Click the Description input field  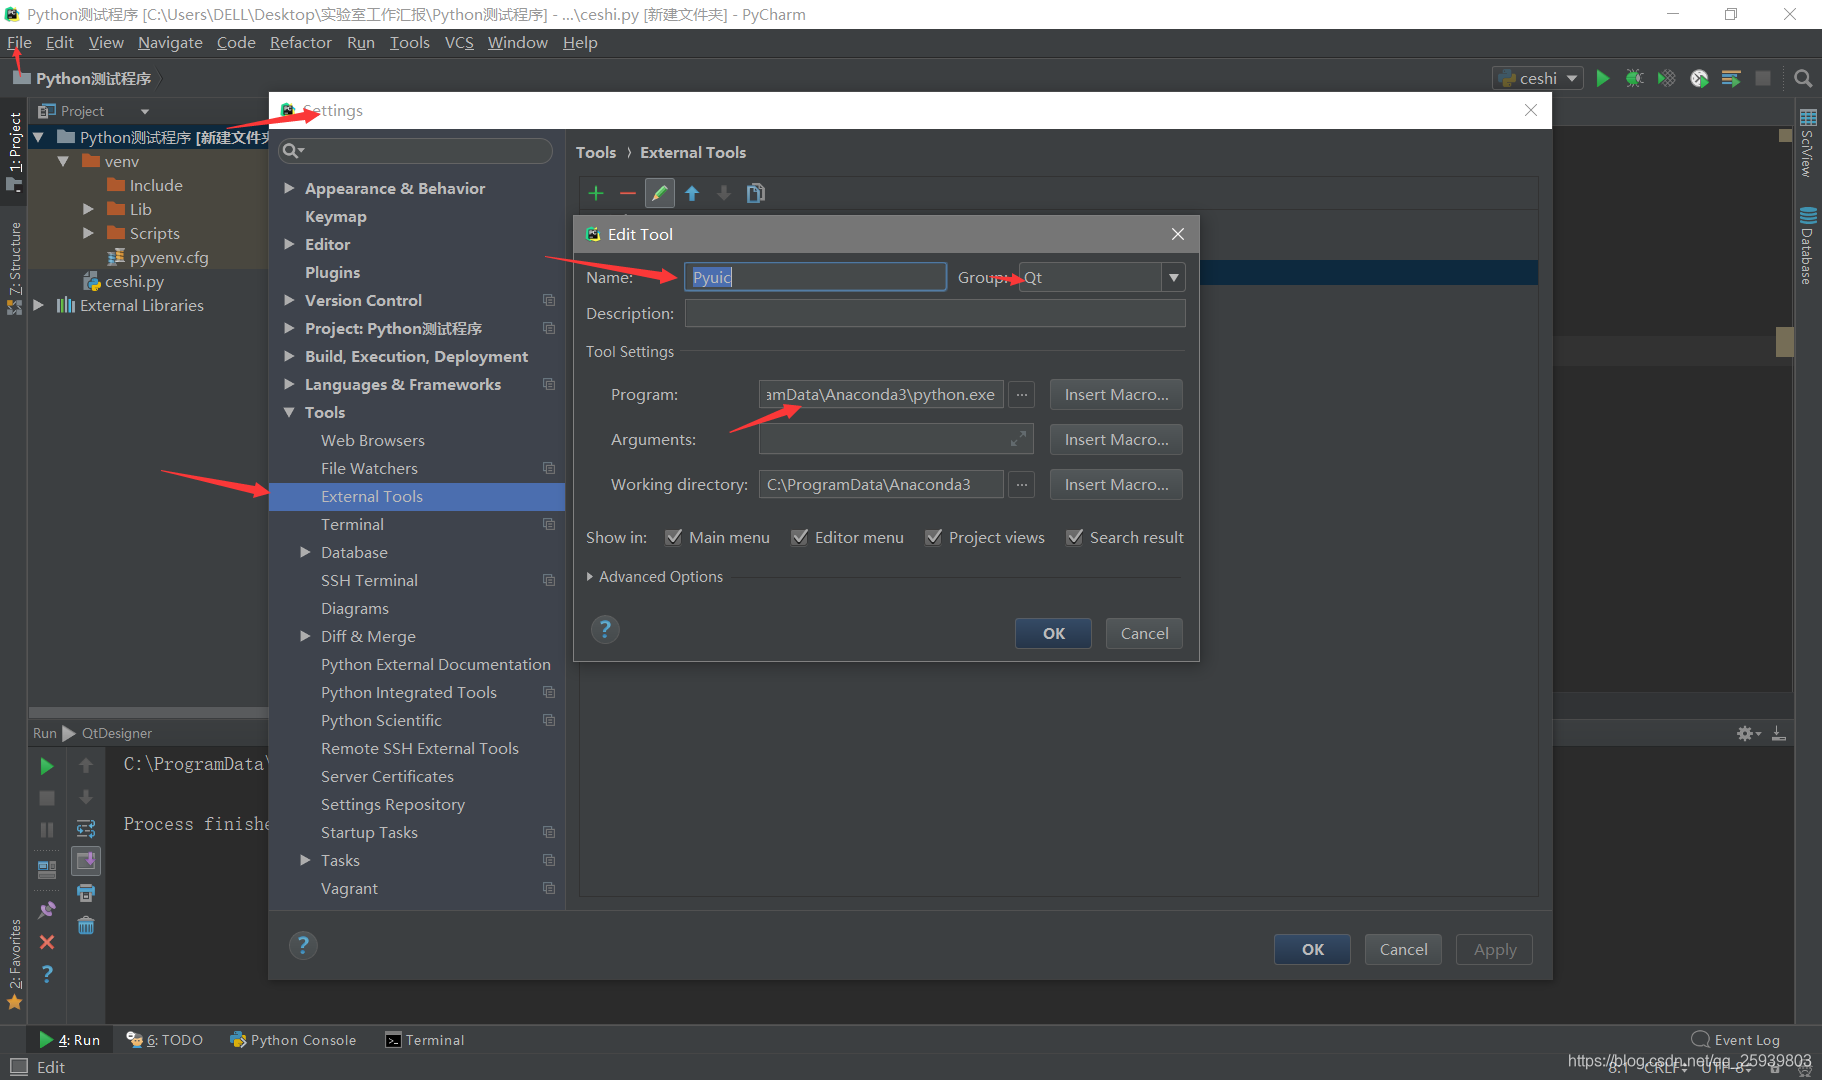click(935, 313)
